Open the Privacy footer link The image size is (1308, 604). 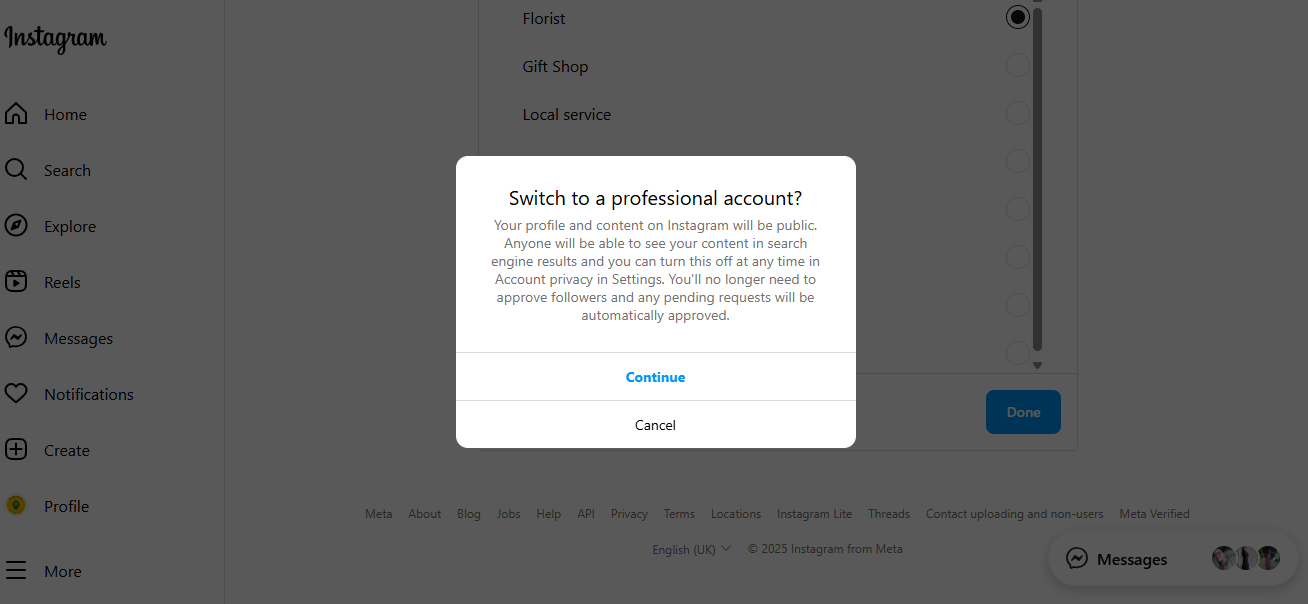point(629,514)
